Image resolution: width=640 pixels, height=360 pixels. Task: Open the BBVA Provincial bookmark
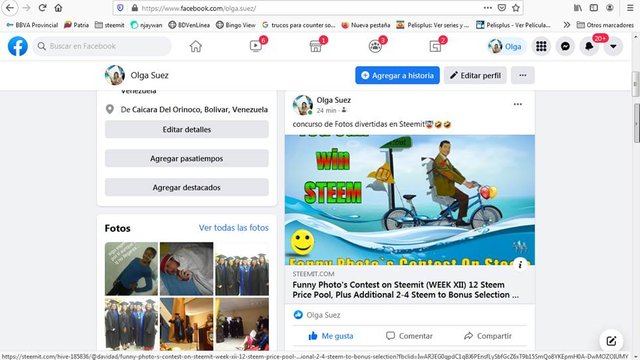(32, 25)
